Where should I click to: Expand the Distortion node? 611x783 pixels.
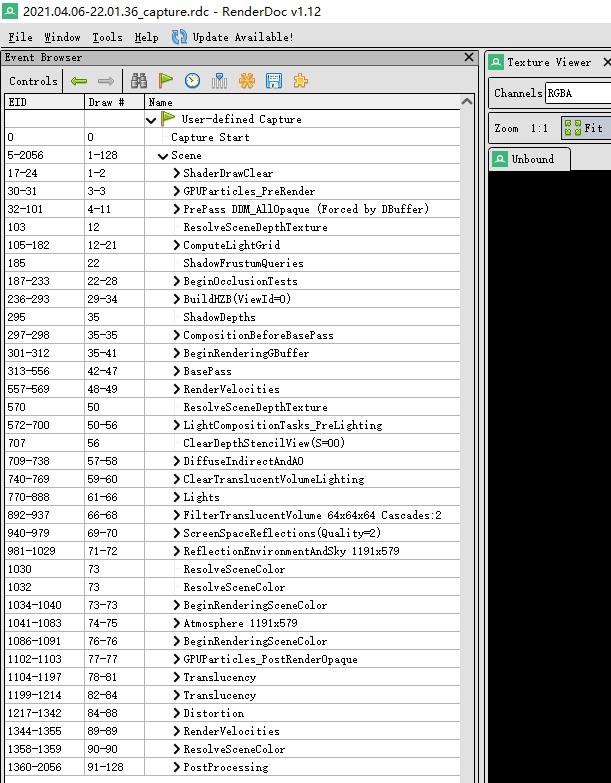(176, 713)
